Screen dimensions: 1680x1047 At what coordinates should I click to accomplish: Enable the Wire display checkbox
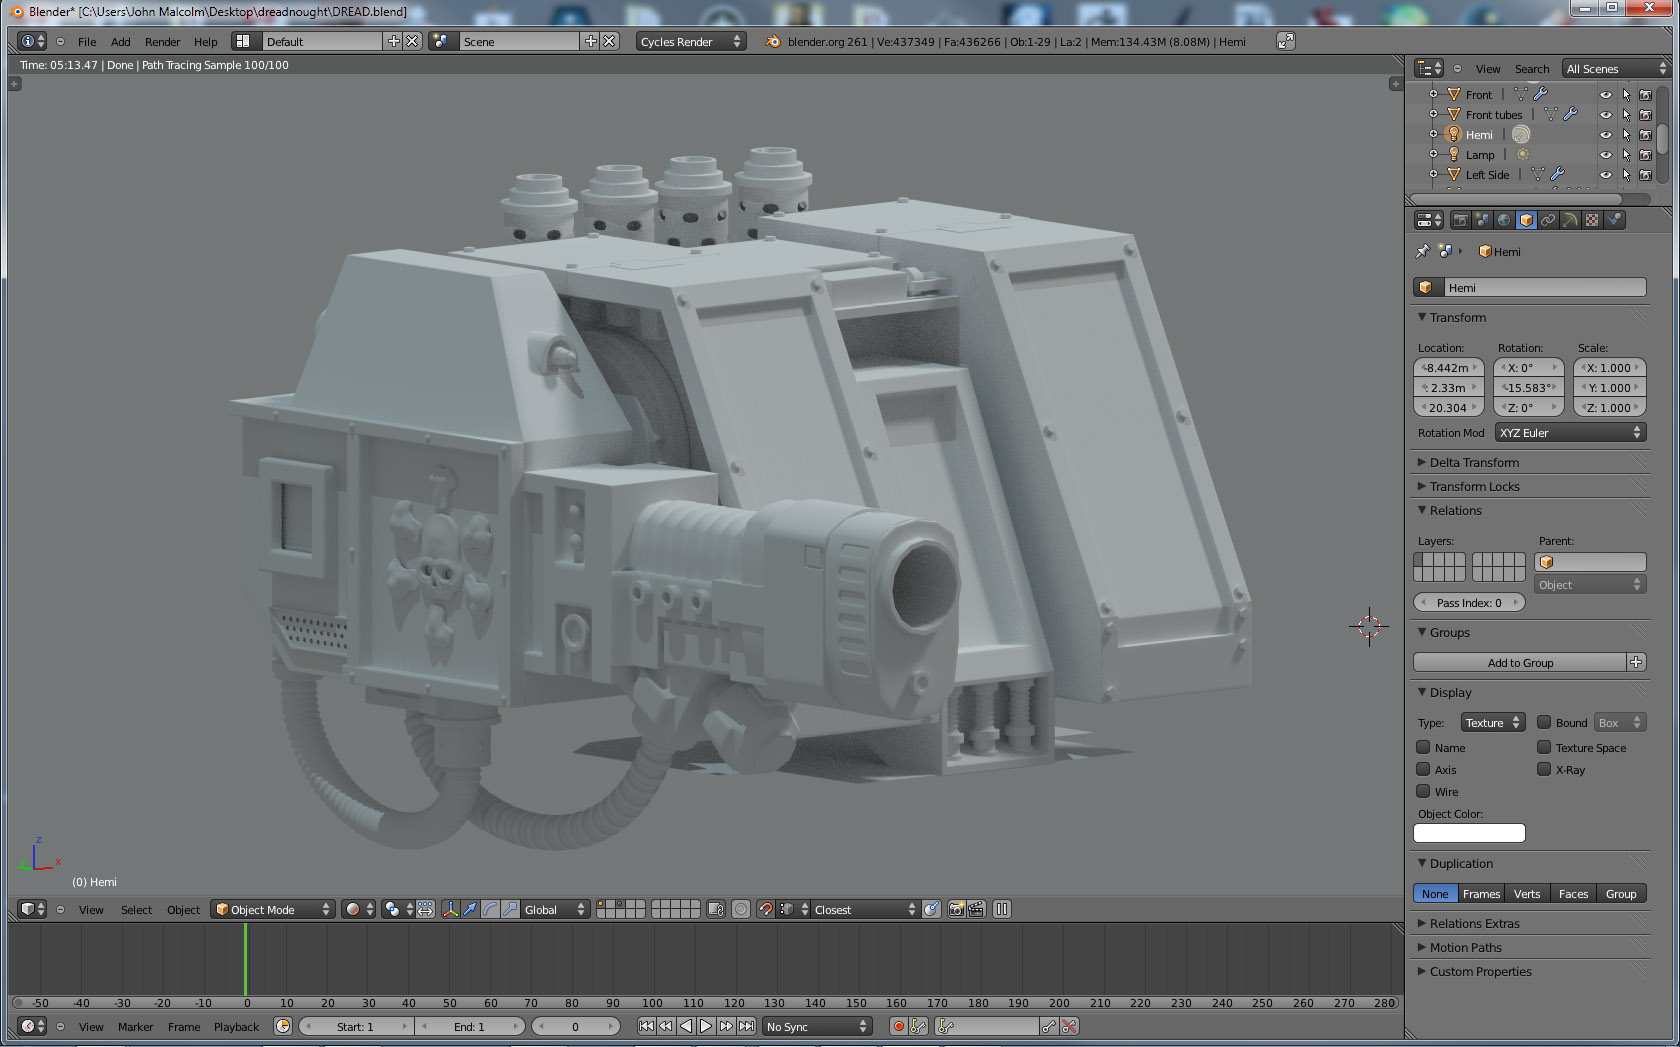[x=1423, y=791]
